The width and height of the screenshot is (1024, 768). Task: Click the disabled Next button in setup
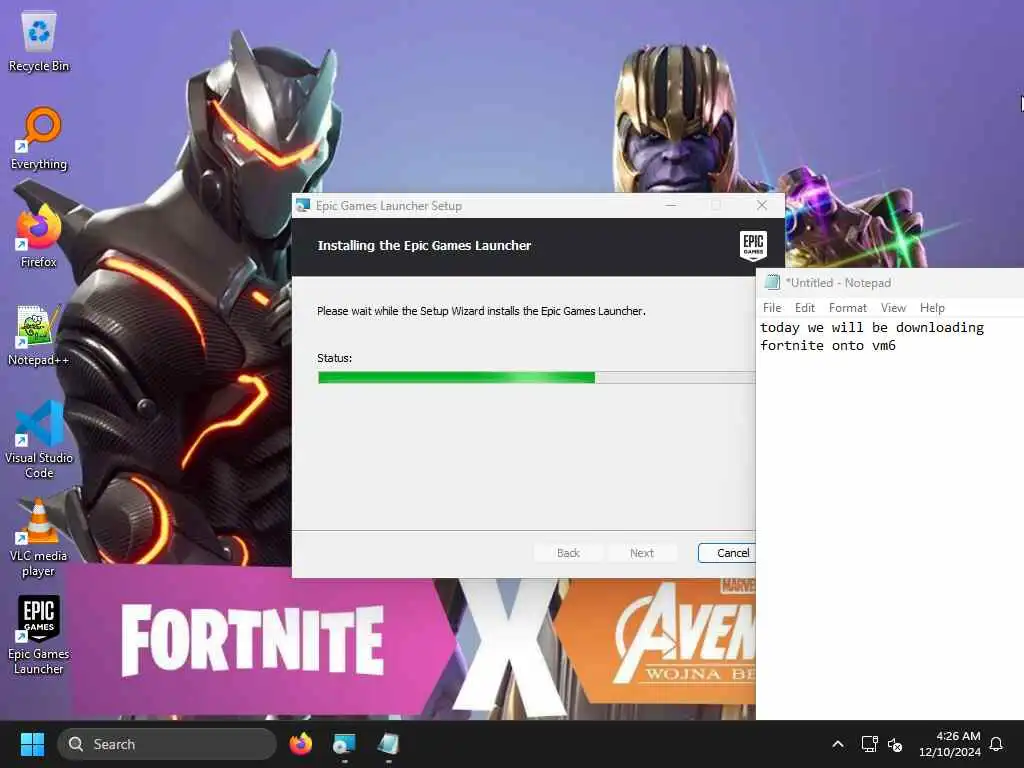642,552
